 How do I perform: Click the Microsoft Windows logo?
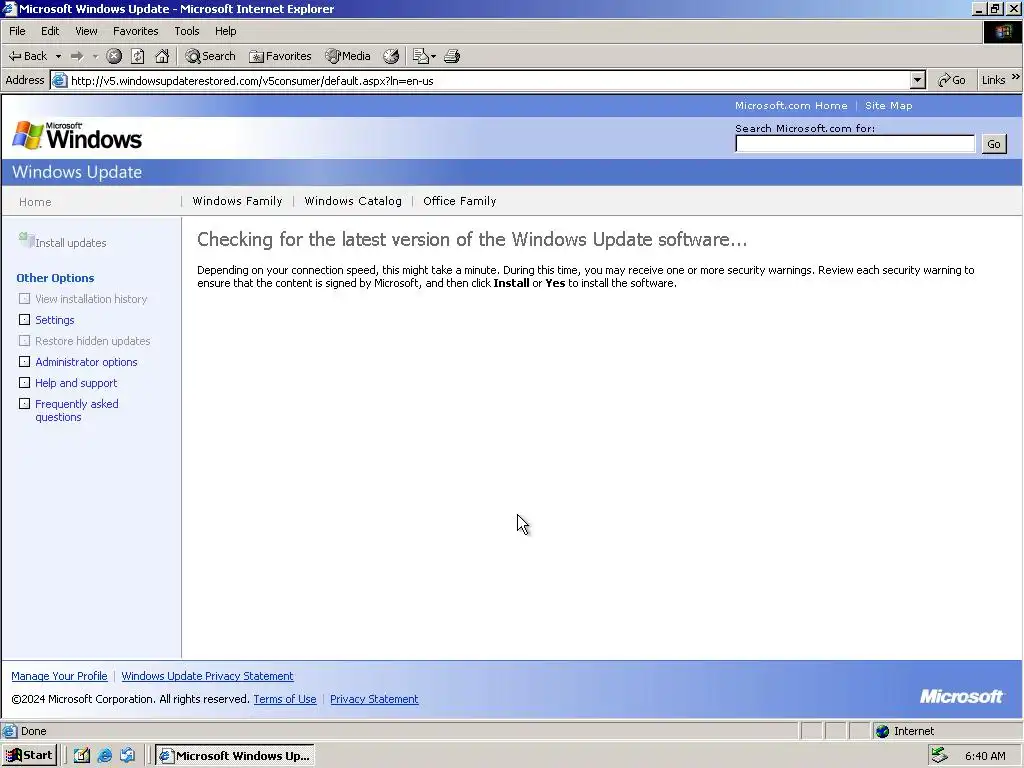coord(77,136)
